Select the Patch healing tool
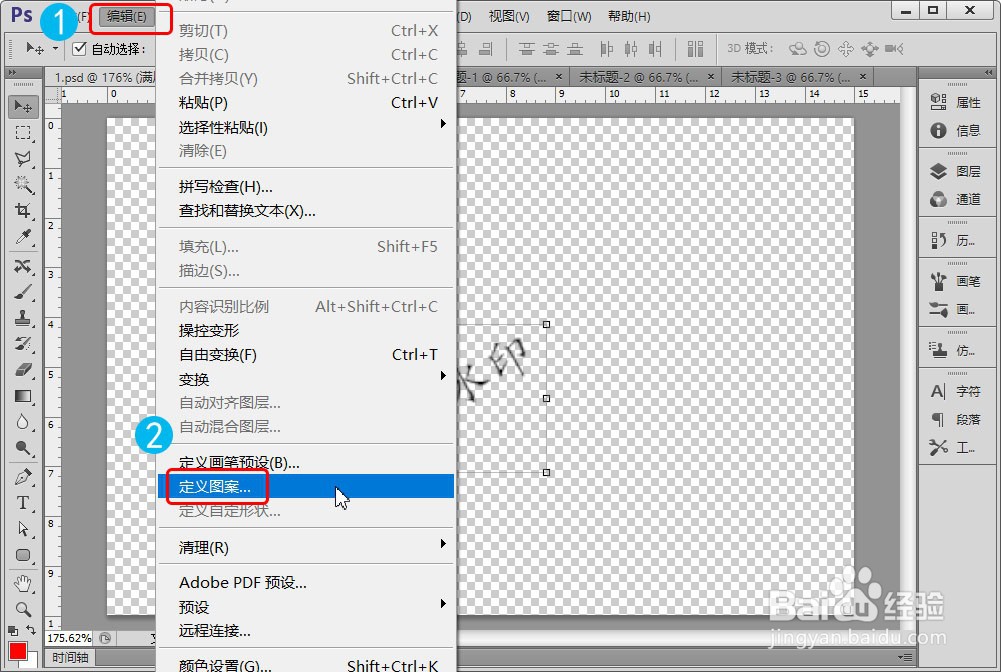1001x672 pixels. (x=23, y=265)
